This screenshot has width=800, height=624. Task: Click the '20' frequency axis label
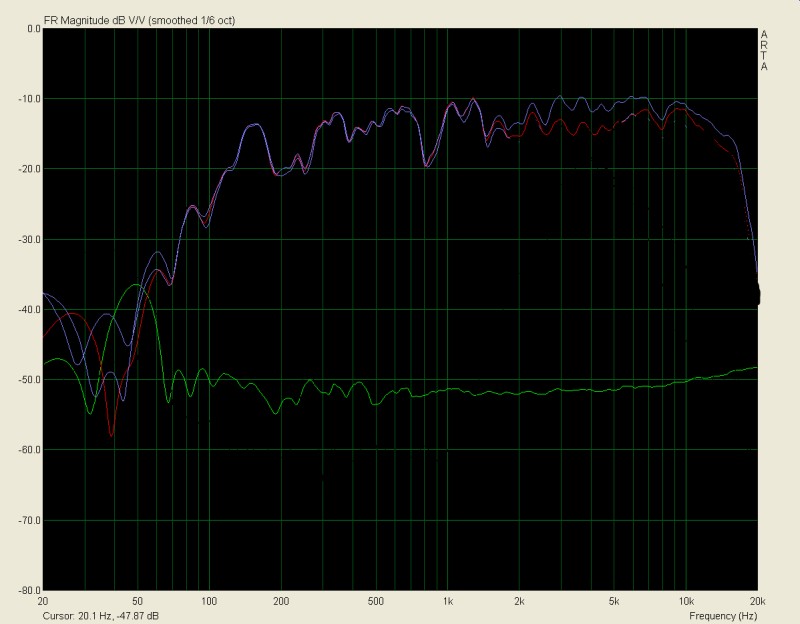(43, 602)
